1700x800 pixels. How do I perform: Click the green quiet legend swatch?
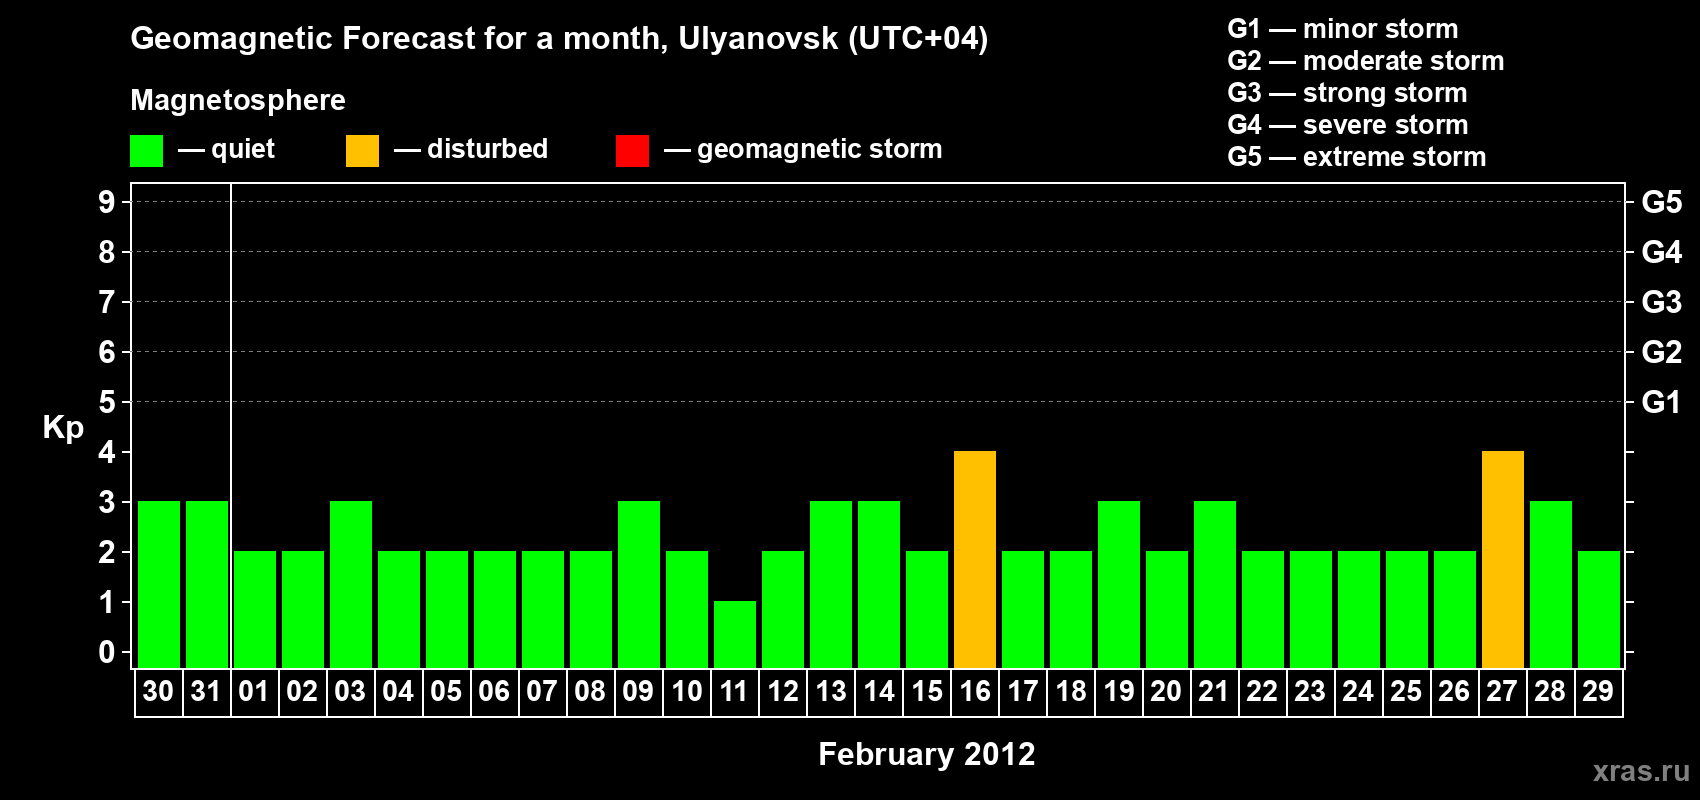[146, 151]
